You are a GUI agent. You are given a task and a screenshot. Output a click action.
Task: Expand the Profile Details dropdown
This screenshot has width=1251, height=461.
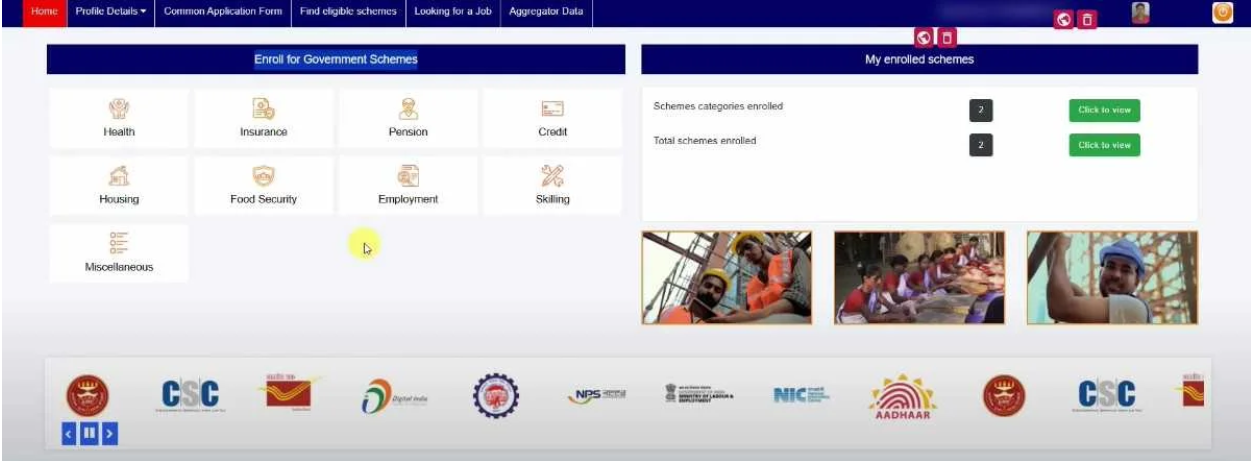110,12
